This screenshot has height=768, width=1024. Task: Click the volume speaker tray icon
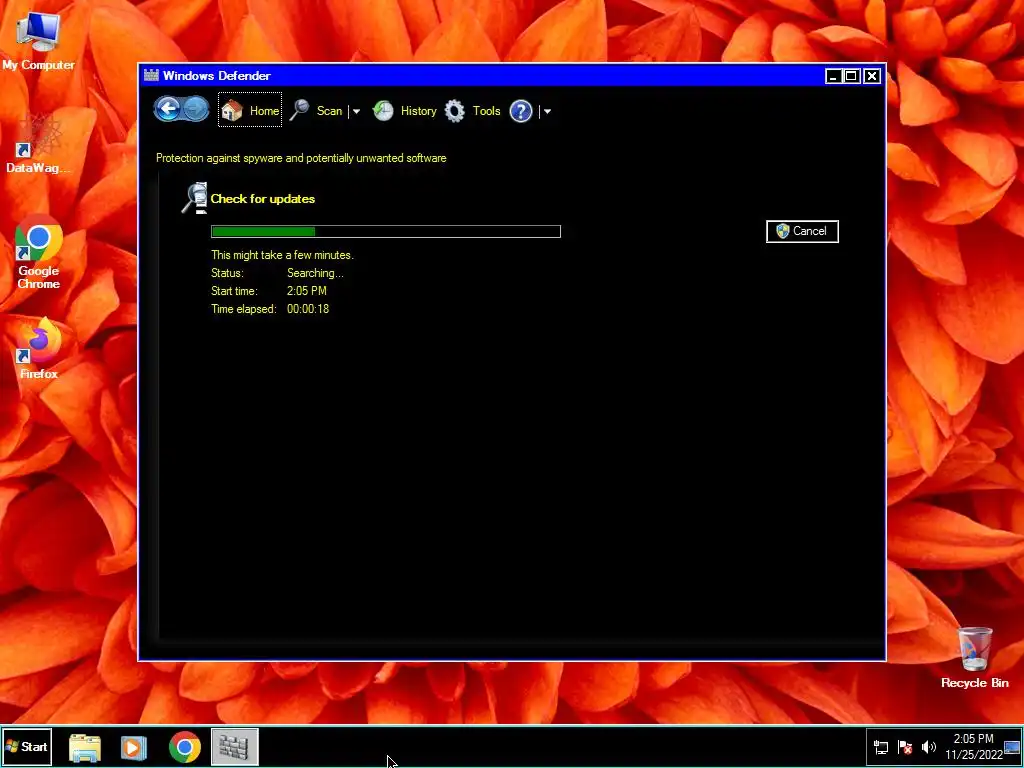(929, 747)
